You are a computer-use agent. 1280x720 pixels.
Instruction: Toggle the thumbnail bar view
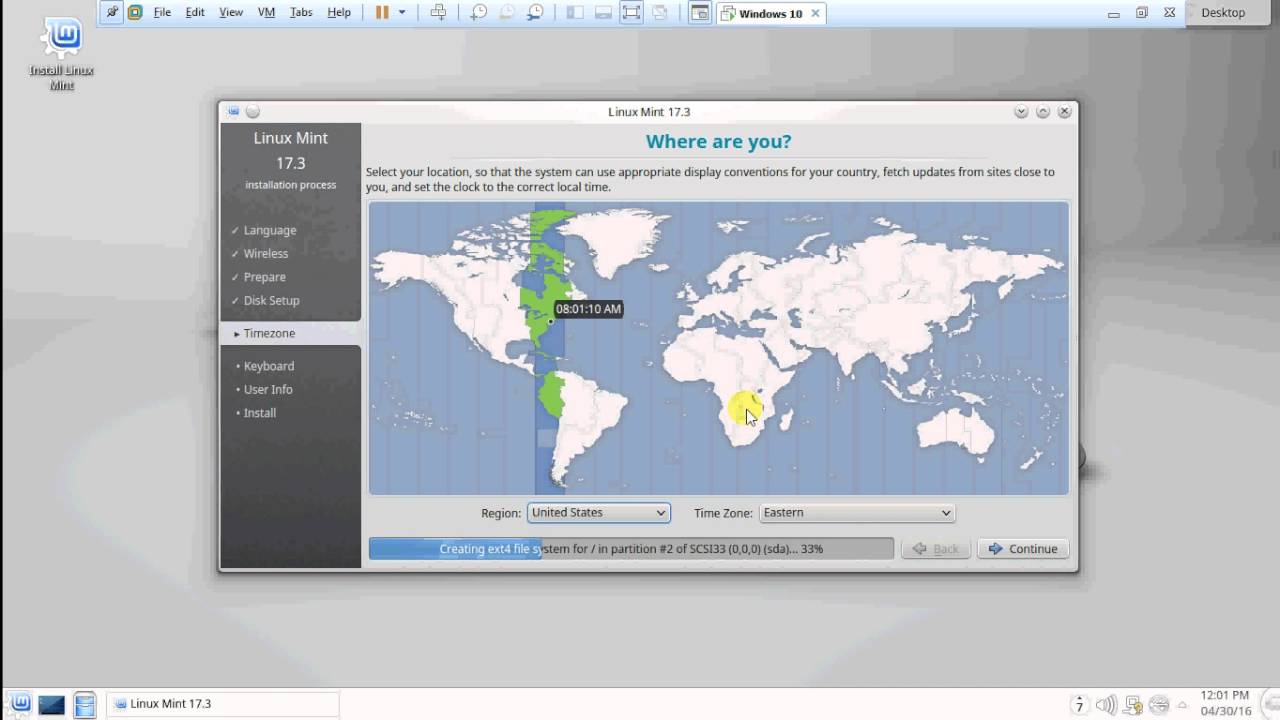coord(603,13)
